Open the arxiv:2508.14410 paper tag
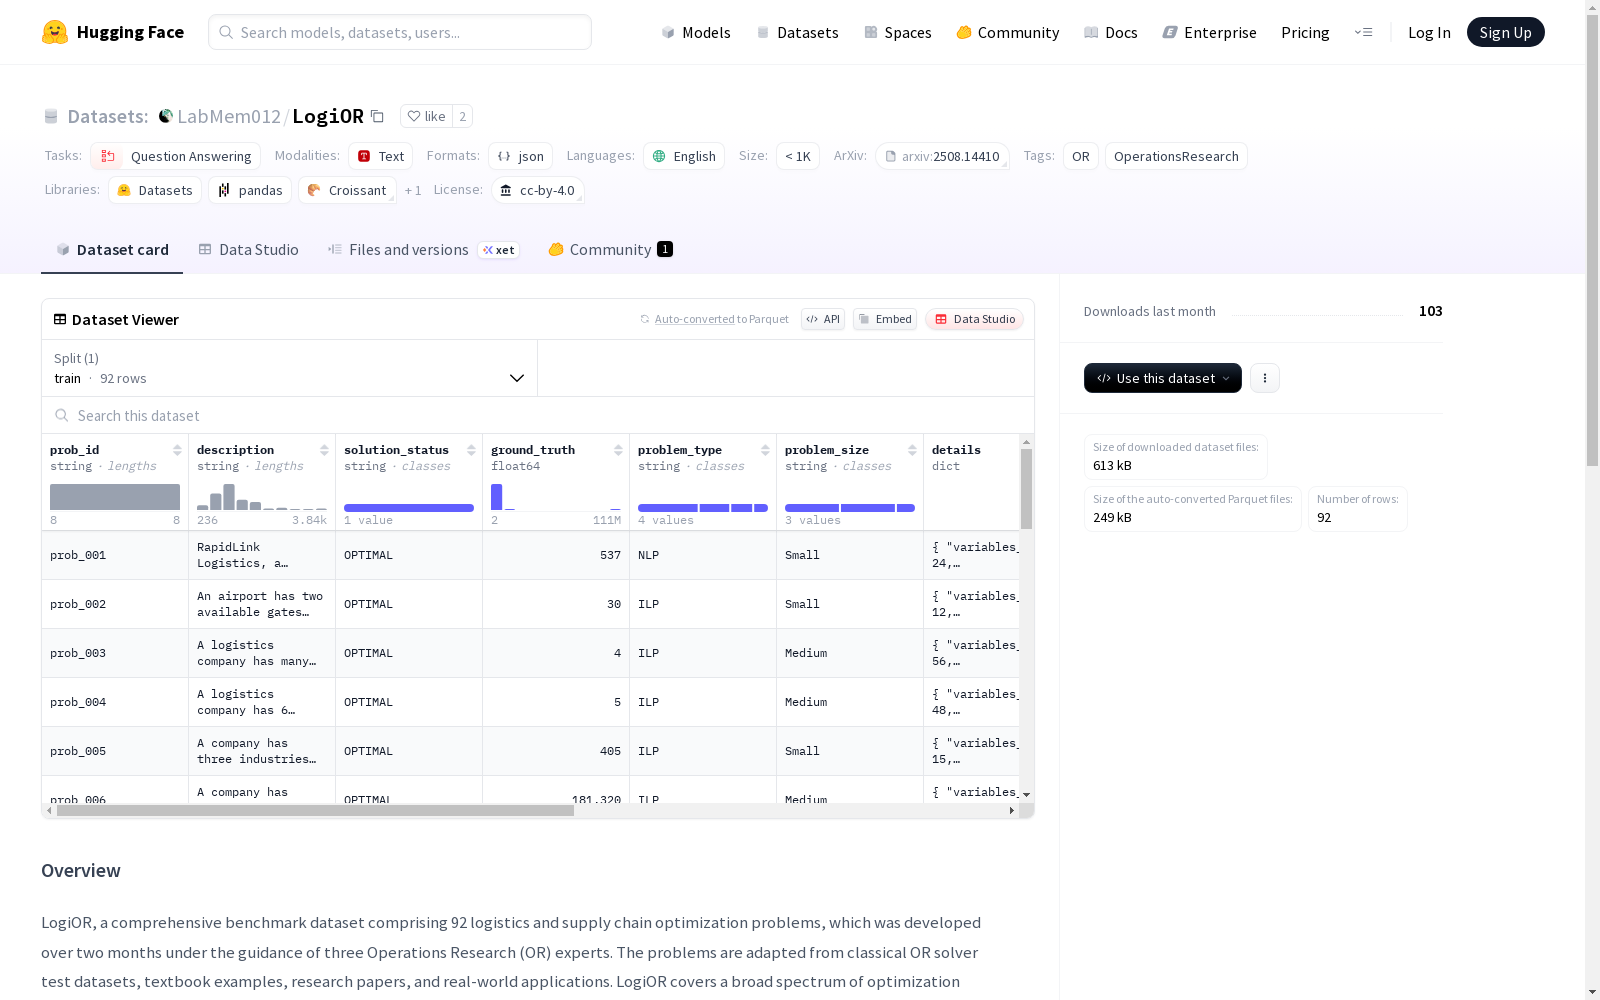 tap(942, 156)
